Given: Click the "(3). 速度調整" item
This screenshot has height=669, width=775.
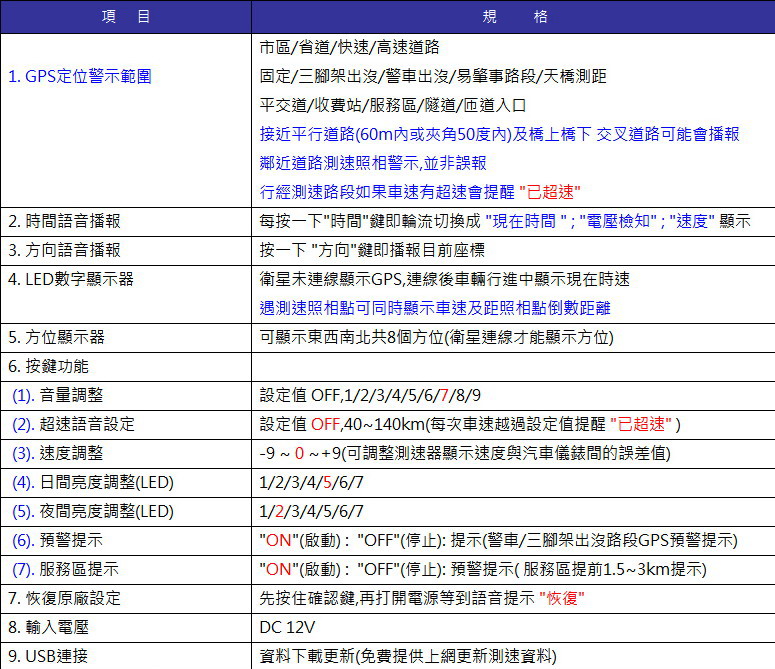Looking at the screenshot, I should (59, 453).
